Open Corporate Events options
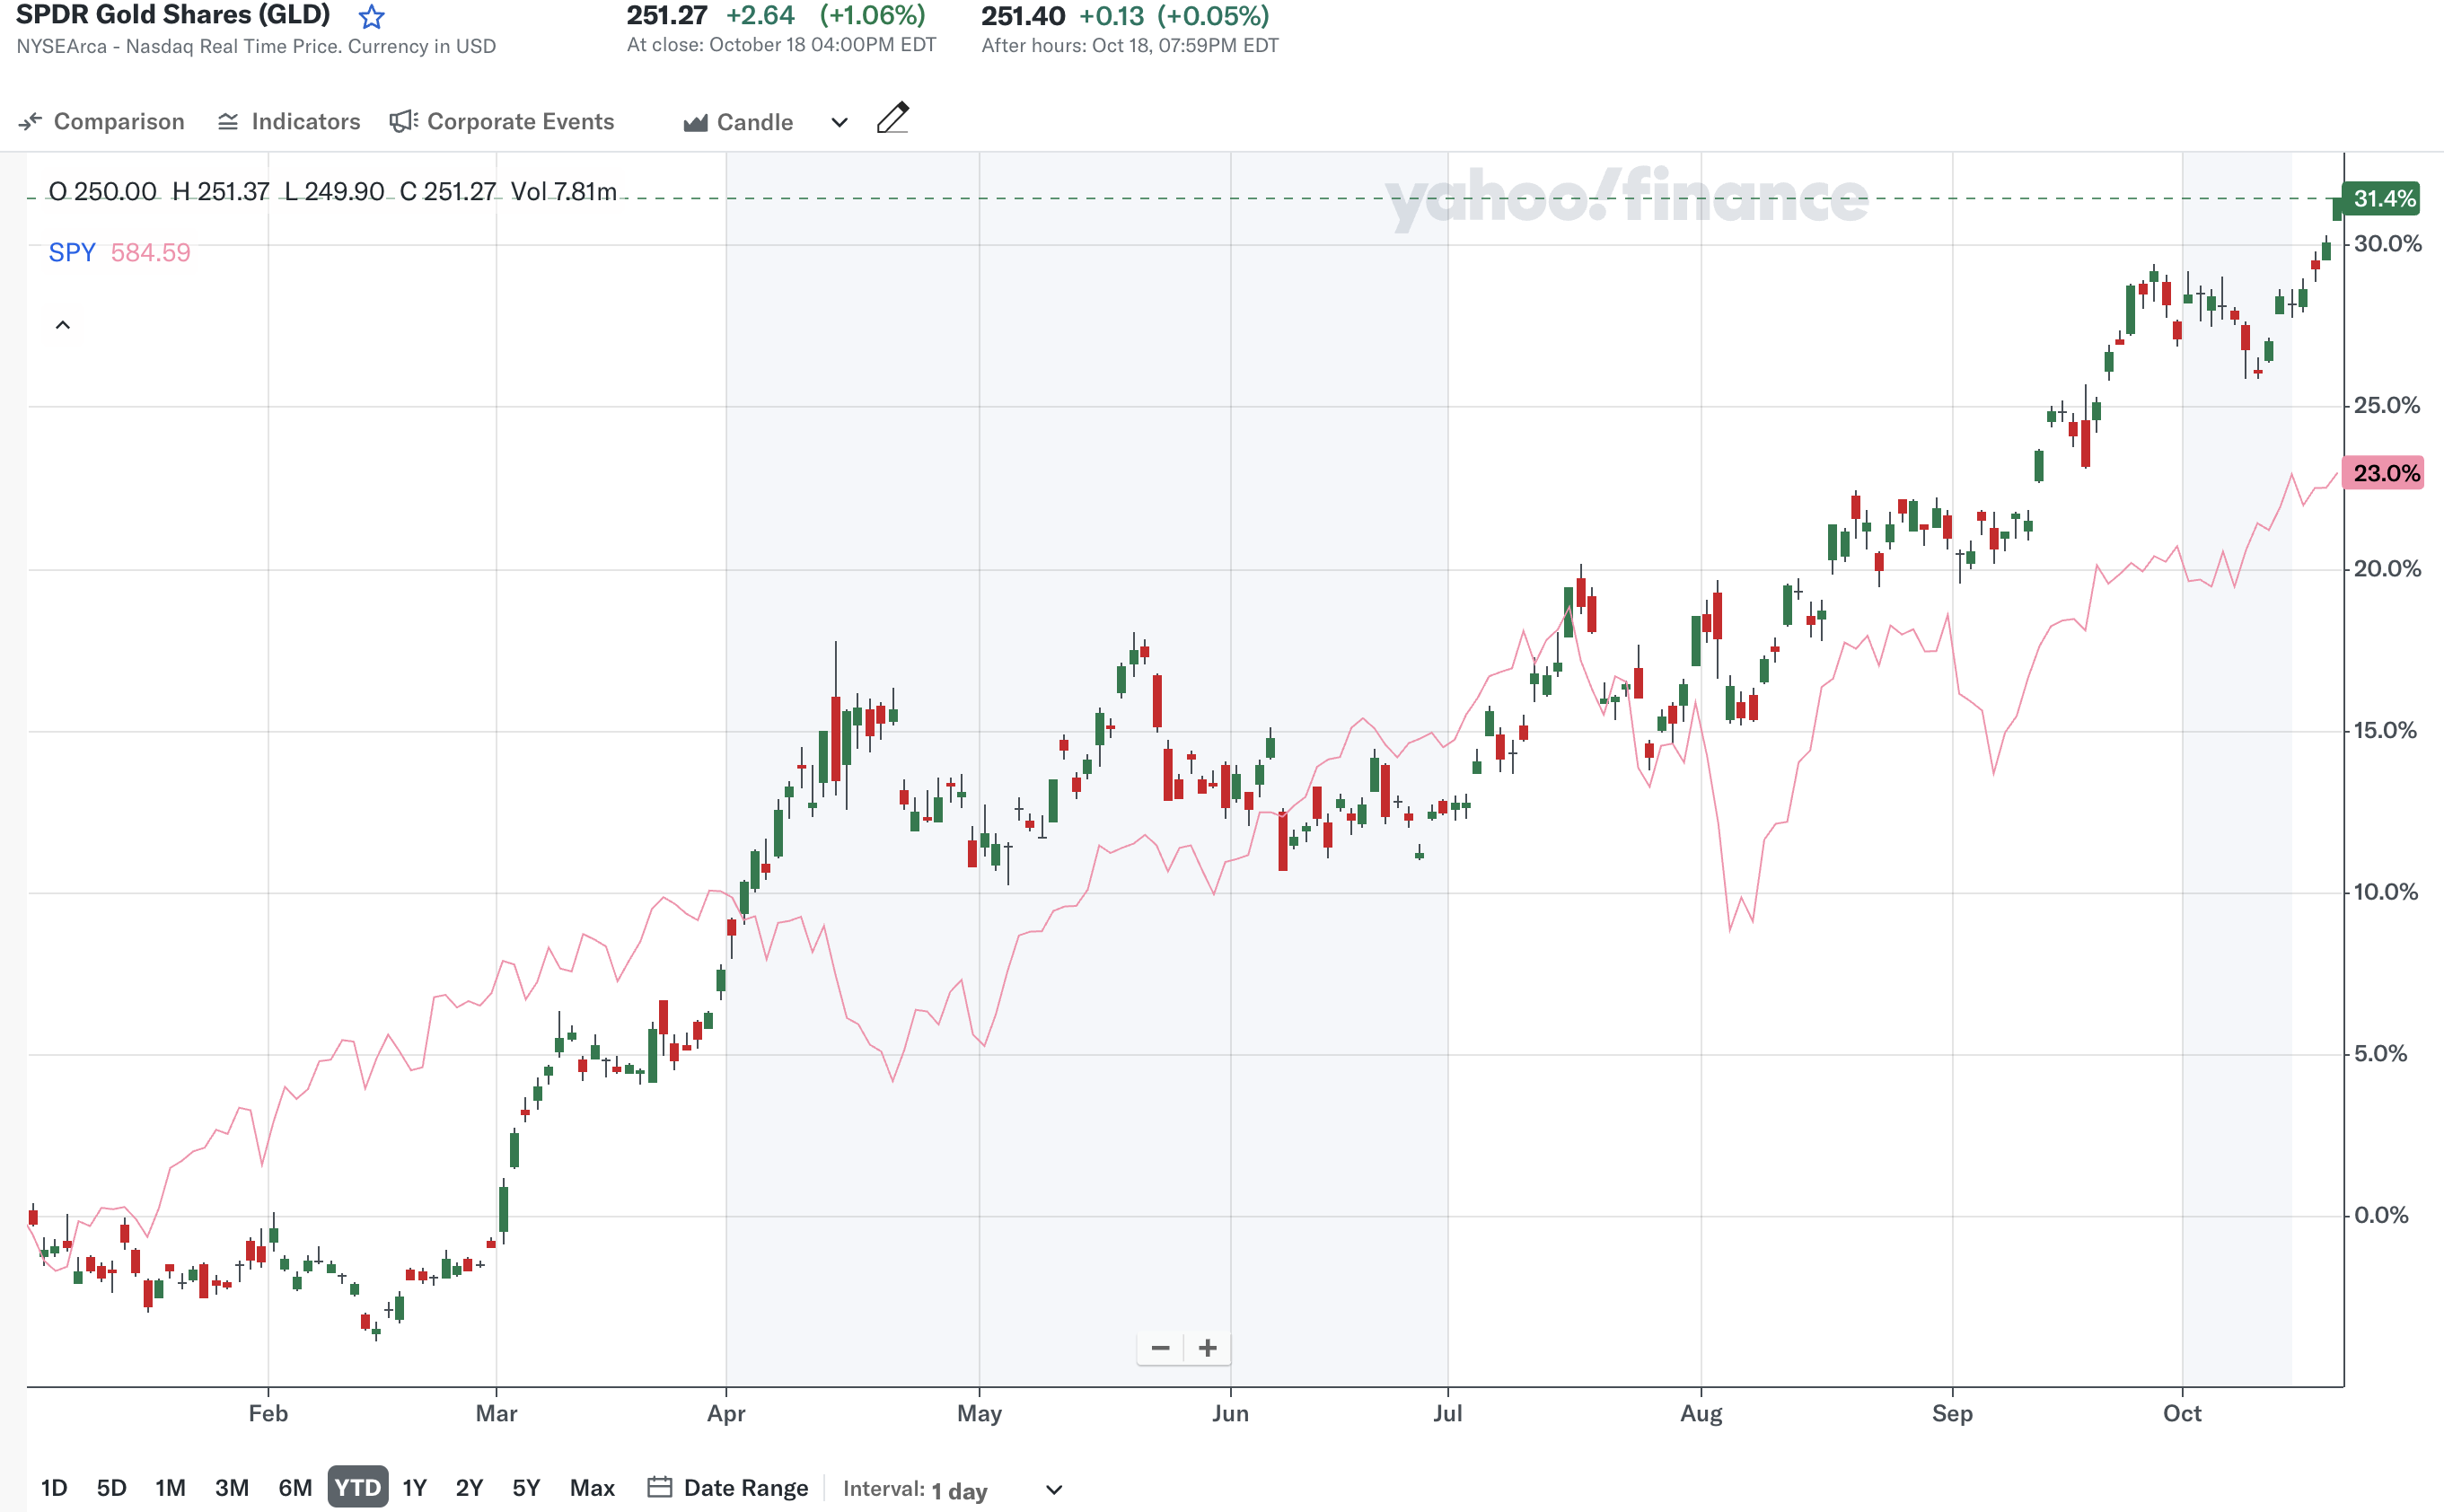This screenshot has width=2444, height=1512. pyautogui.click(x=502, y=122)
